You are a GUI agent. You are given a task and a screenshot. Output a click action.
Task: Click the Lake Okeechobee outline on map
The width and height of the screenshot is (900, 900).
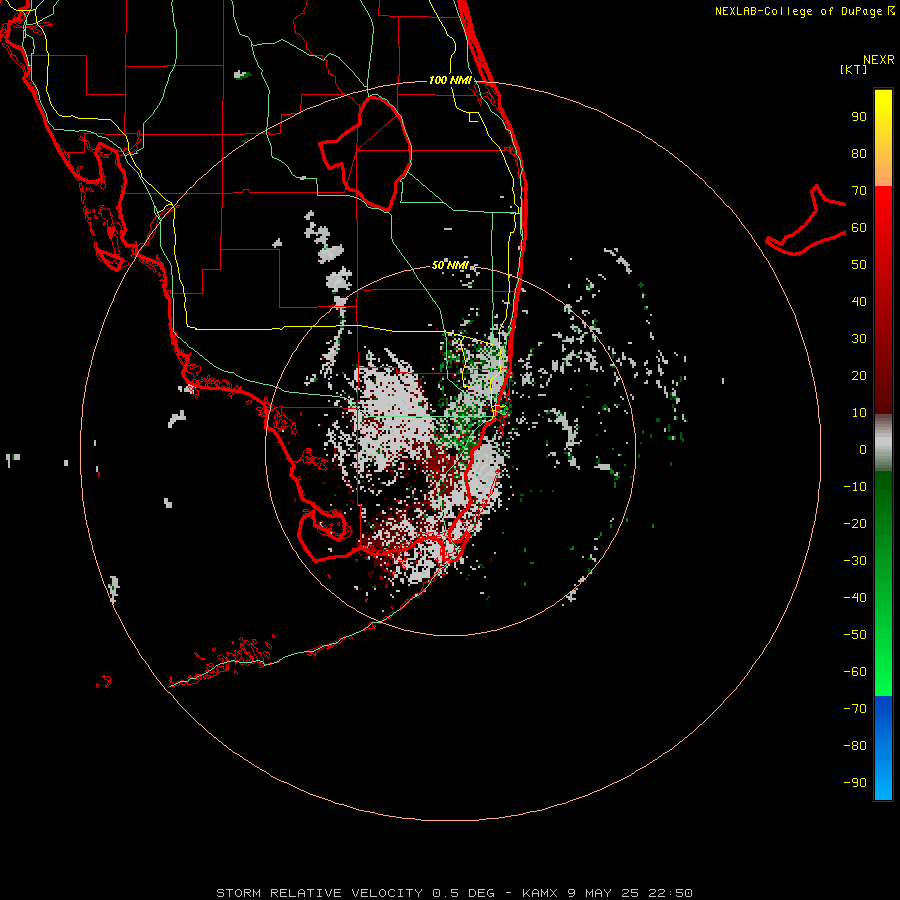point(366,152)
